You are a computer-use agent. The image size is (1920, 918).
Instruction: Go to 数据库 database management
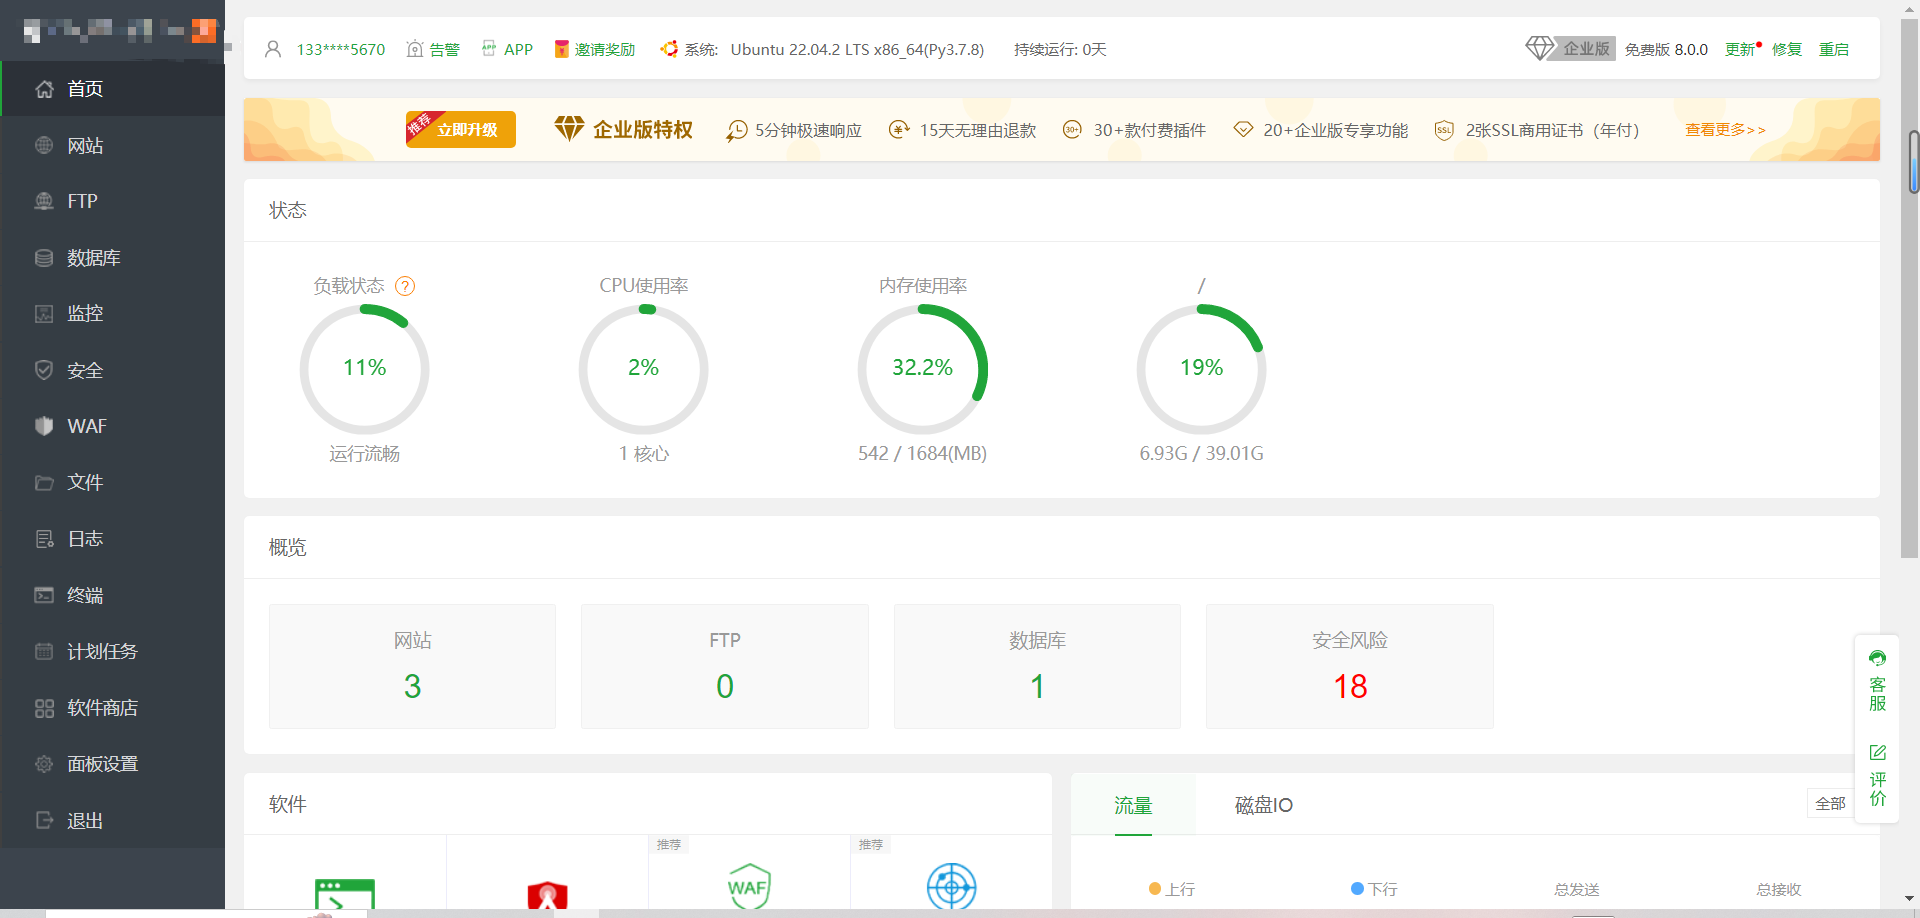click(x=112, y=258)
